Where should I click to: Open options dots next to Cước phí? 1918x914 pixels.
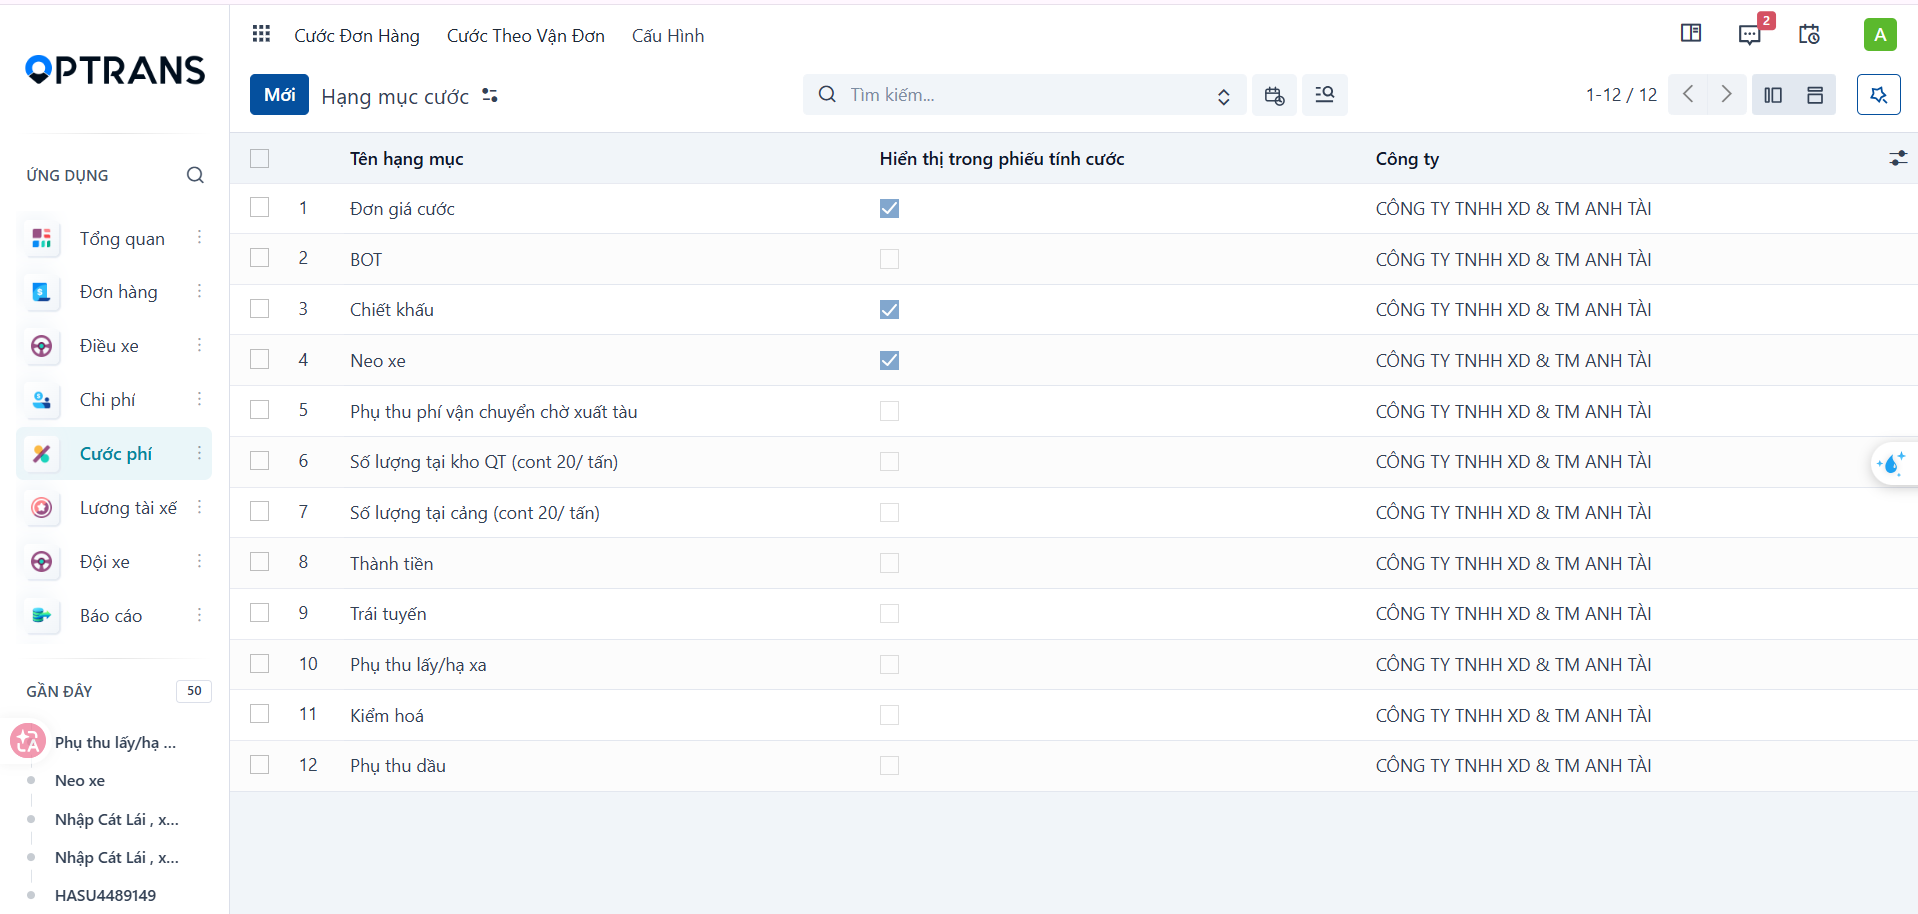pos(199,453)
